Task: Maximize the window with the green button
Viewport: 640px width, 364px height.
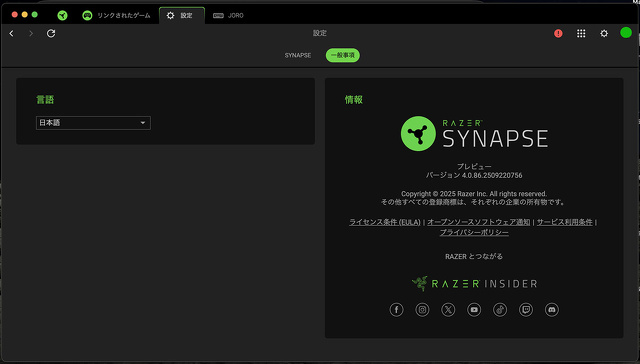Action: [35, 14]
